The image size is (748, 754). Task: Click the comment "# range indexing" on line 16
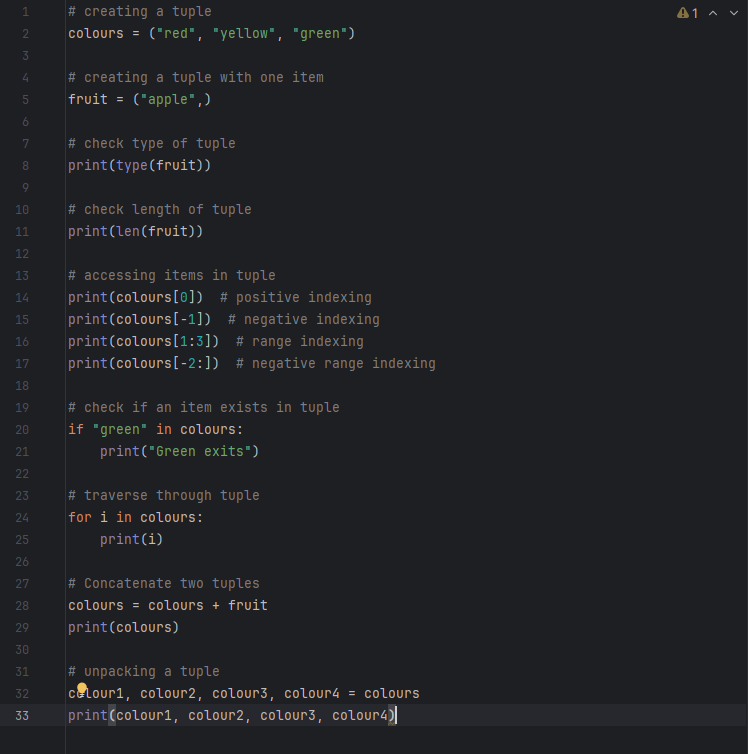click(299, 341)
